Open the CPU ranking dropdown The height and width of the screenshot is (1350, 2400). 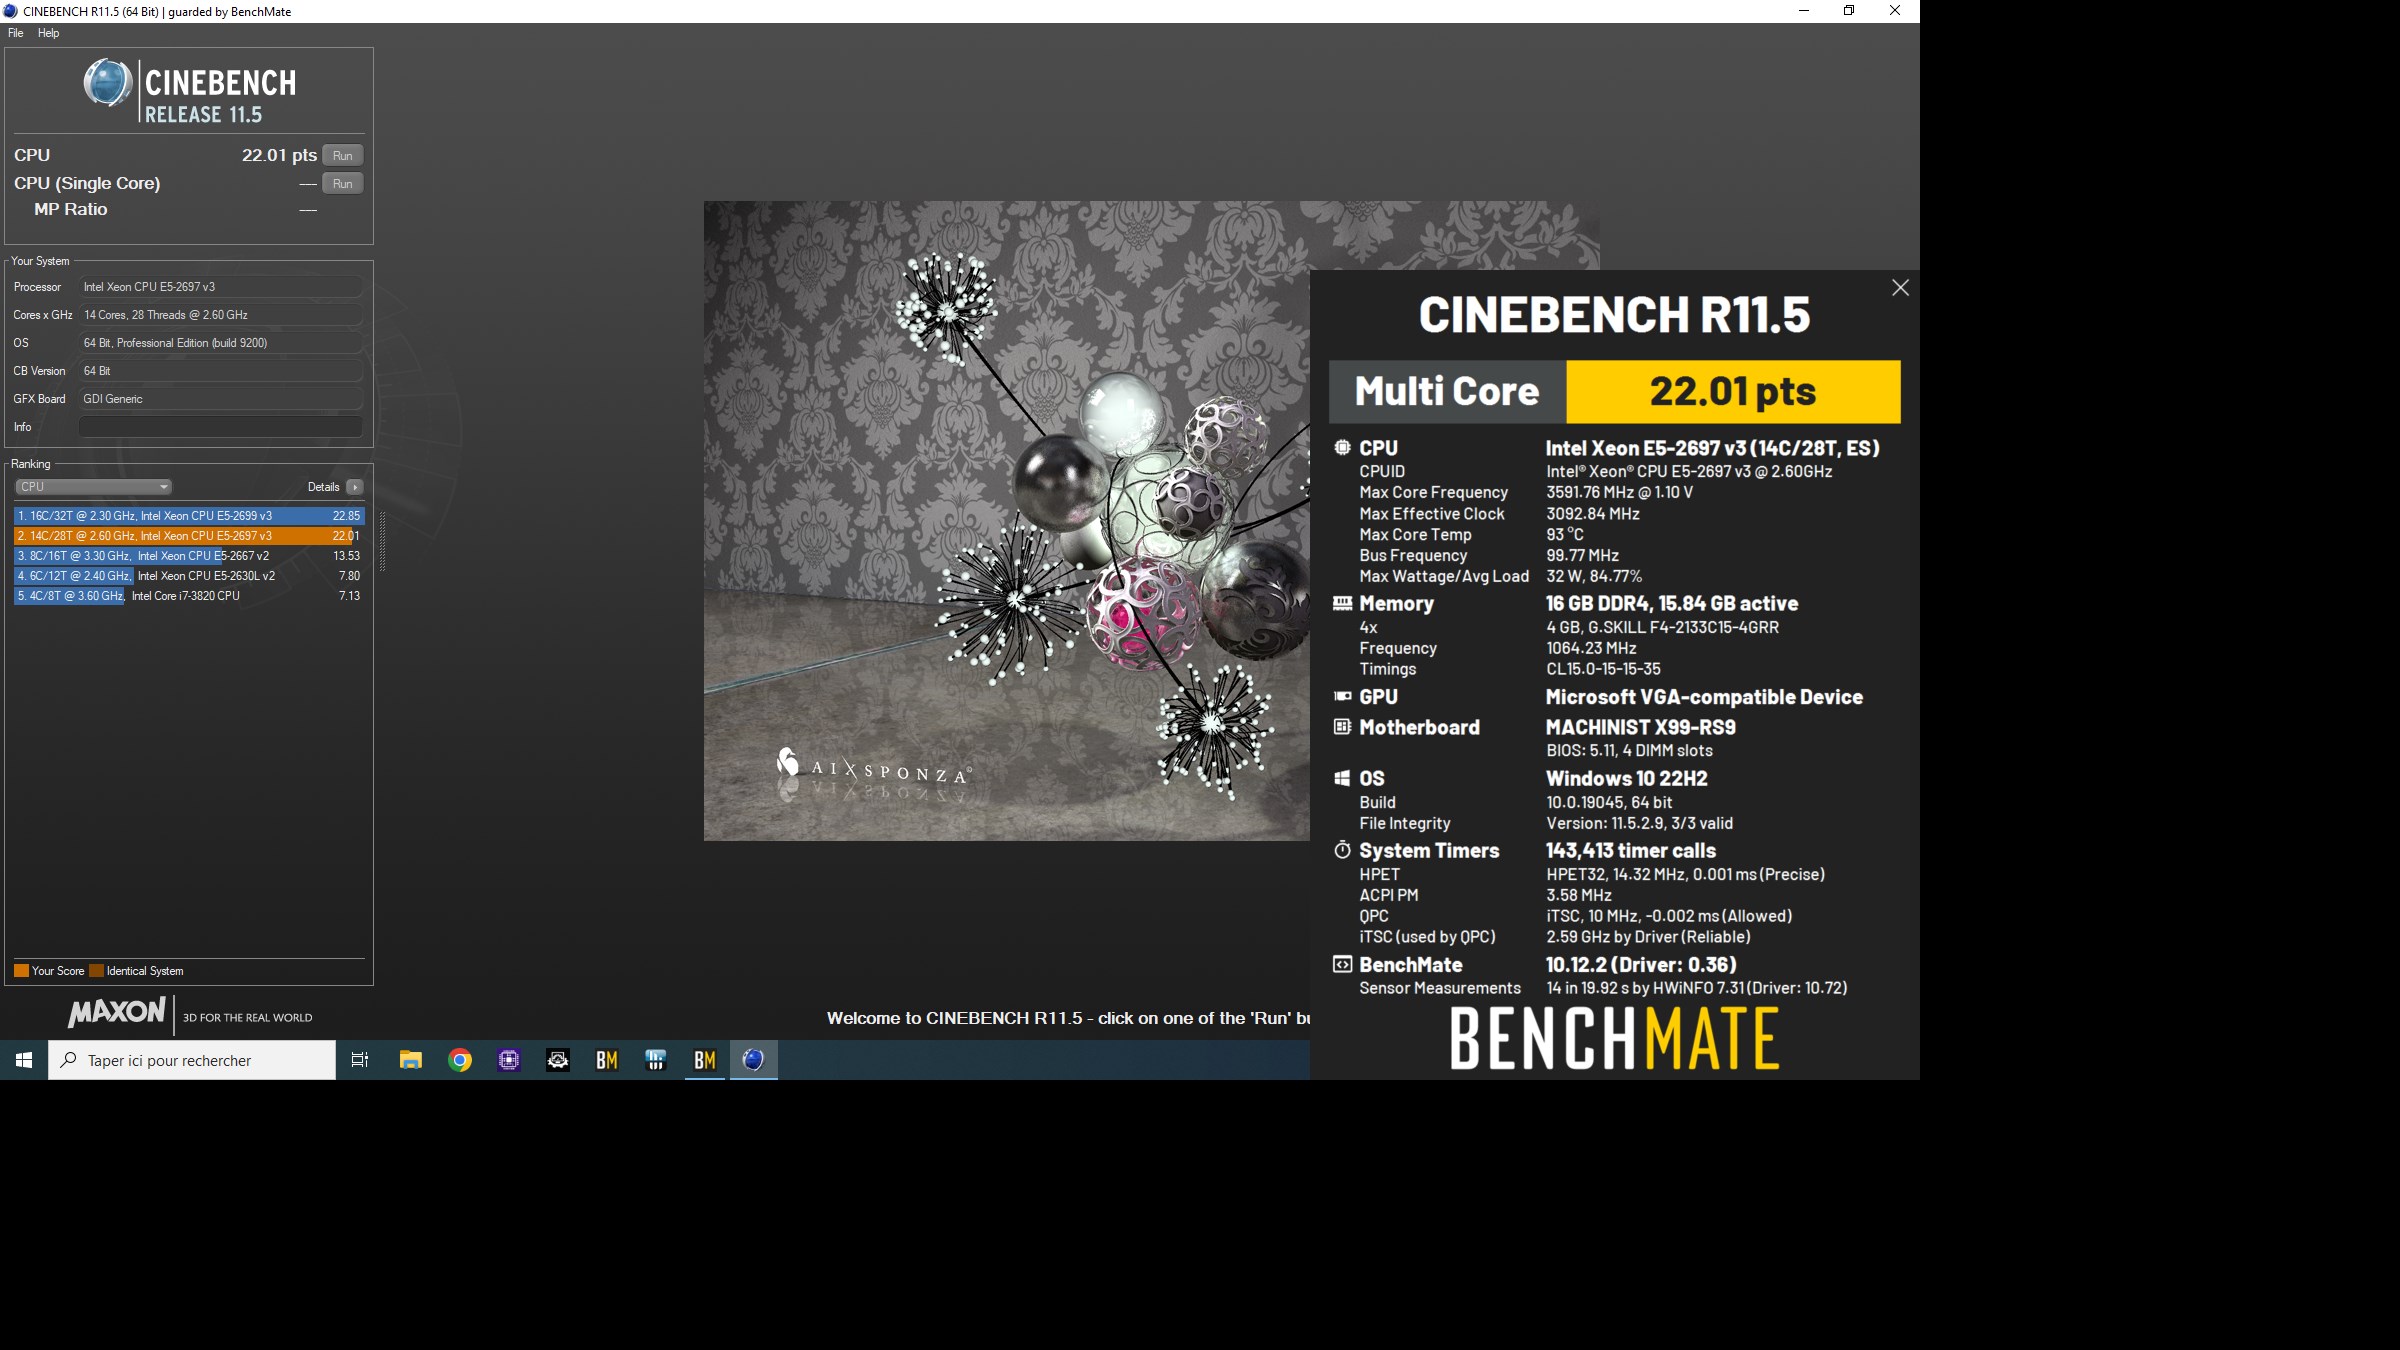tap(93, 487)
